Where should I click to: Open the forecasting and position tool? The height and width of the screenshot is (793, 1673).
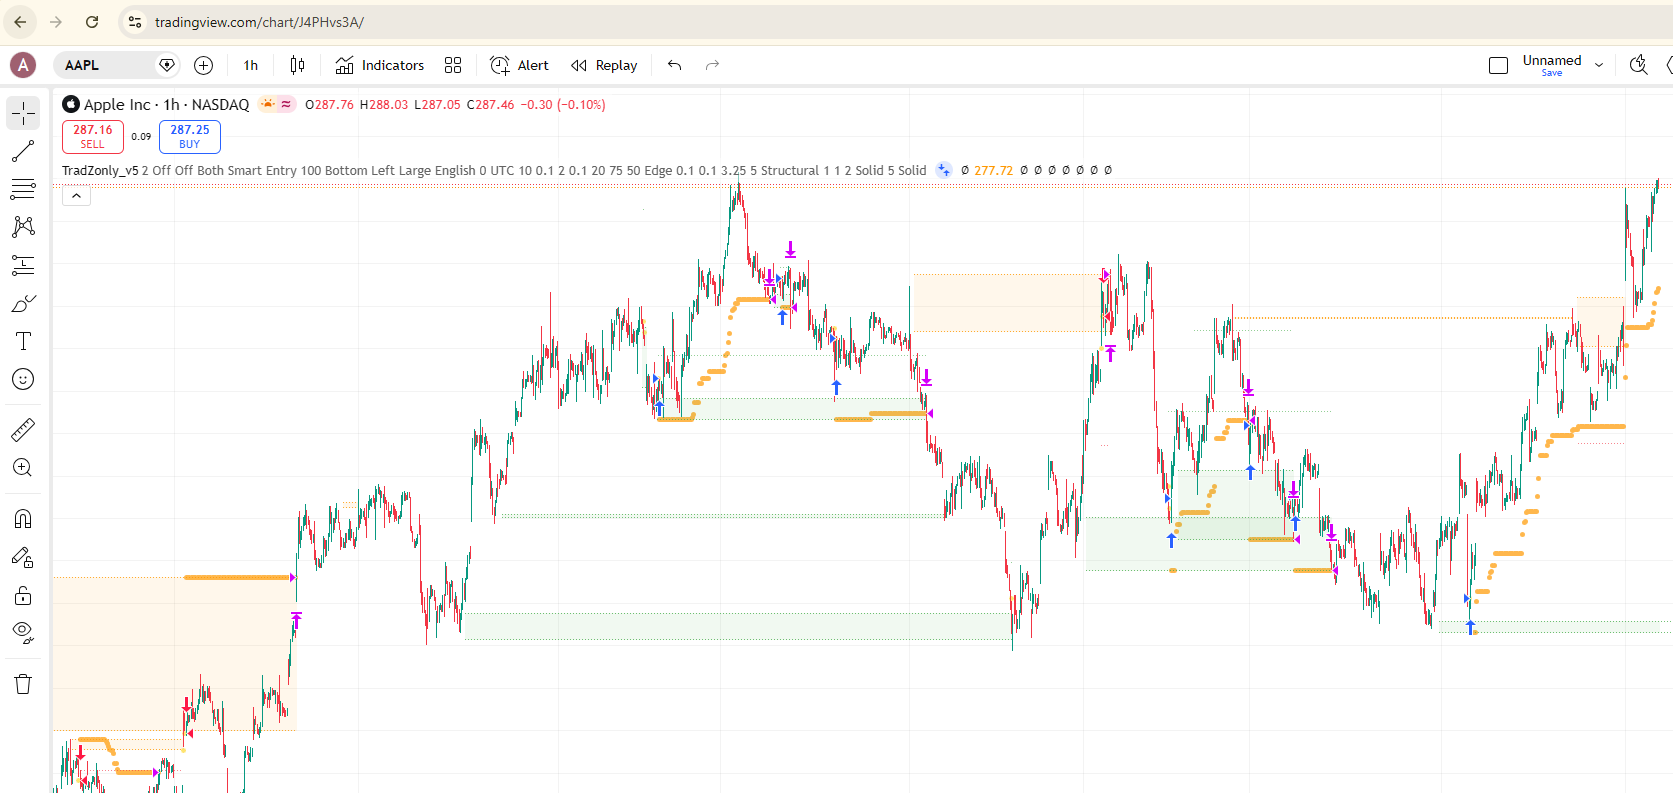point(23,265)
